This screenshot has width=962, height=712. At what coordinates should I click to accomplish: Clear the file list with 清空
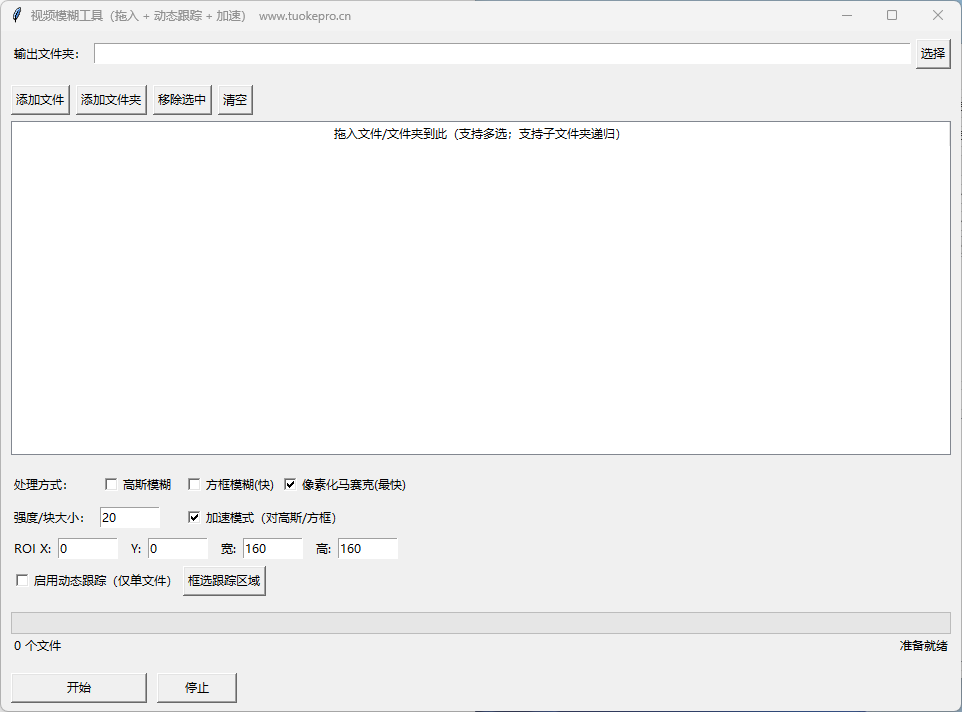point(235,100)
